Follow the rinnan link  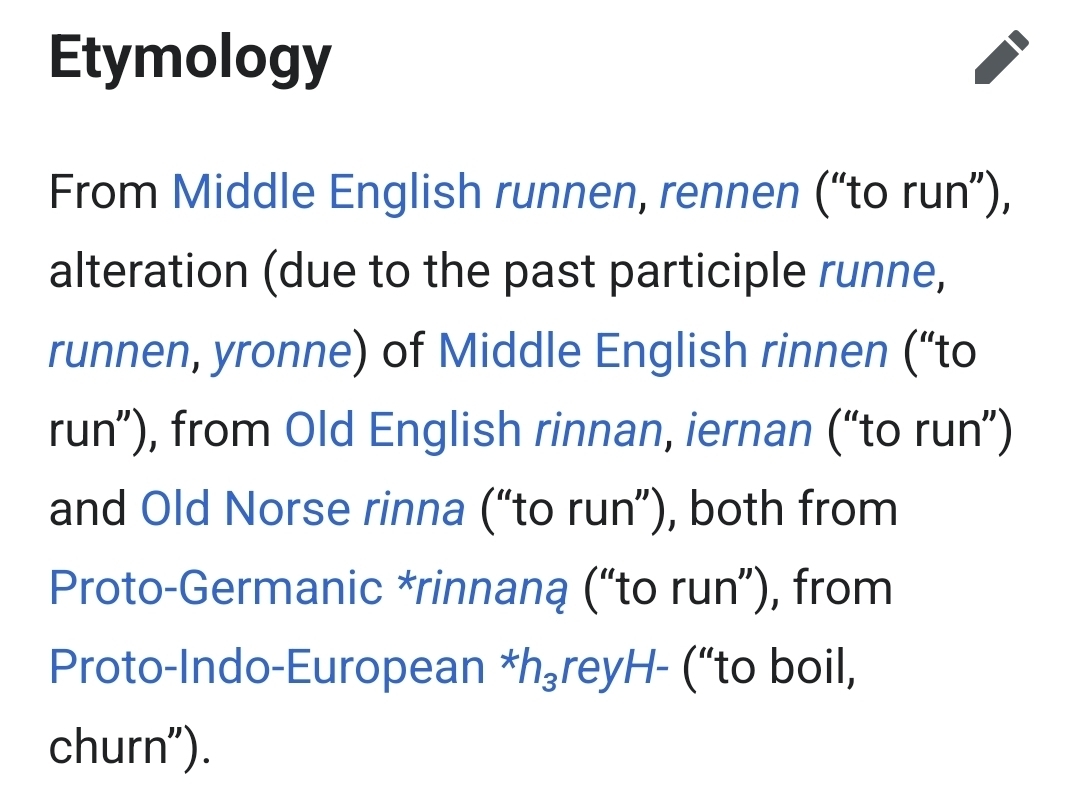pos(598,430)
